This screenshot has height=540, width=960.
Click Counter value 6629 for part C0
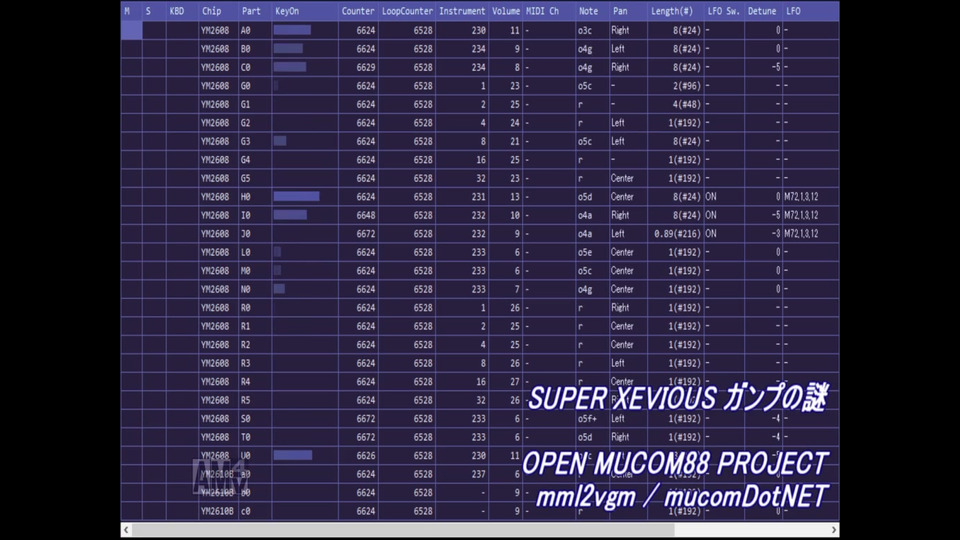click(366, 67)
